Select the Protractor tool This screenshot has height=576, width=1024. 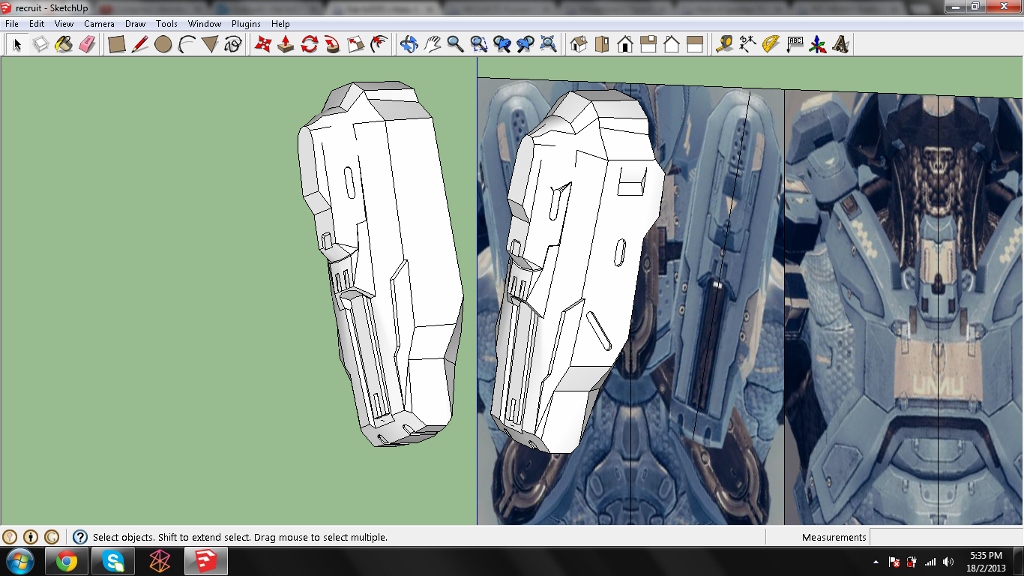pos(771,44)
